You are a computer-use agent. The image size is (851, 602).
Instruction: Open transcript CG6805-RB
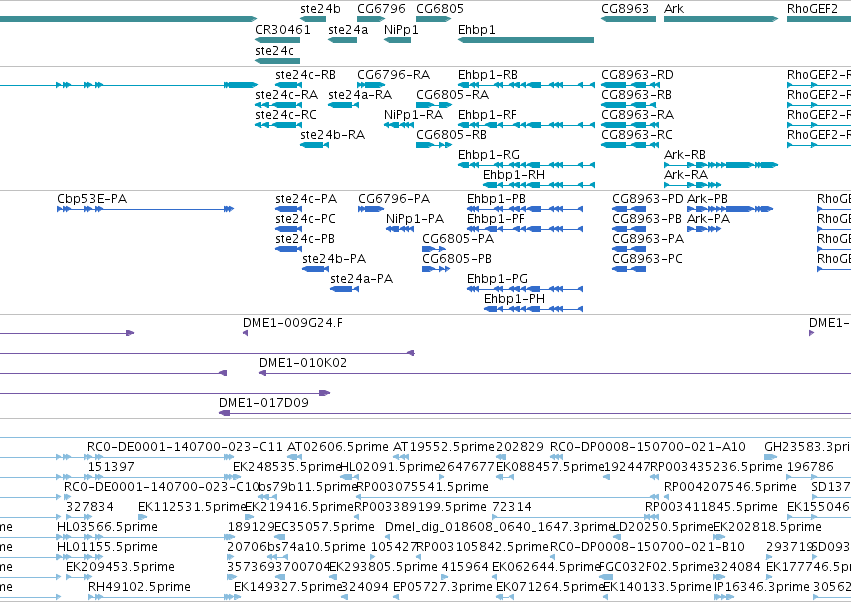click(x=452, y=135)
